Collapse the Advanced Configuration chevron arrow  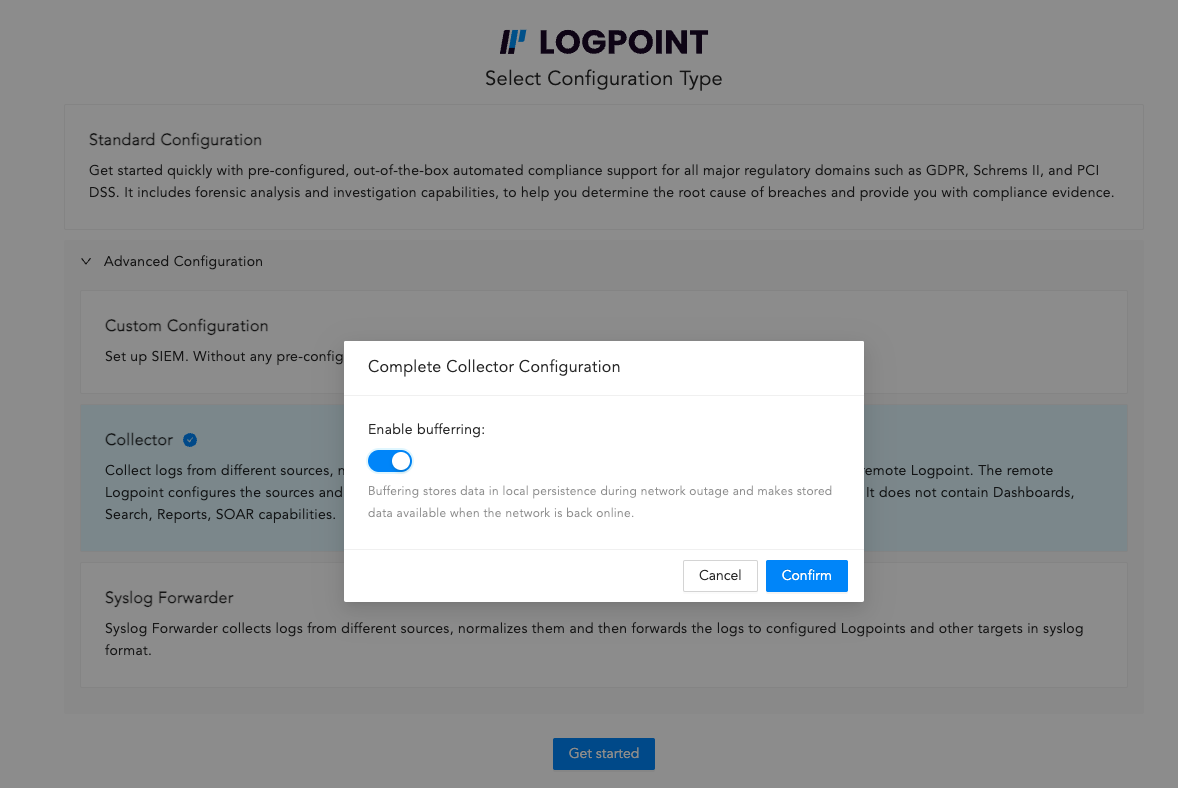click(x=86, y=261)
